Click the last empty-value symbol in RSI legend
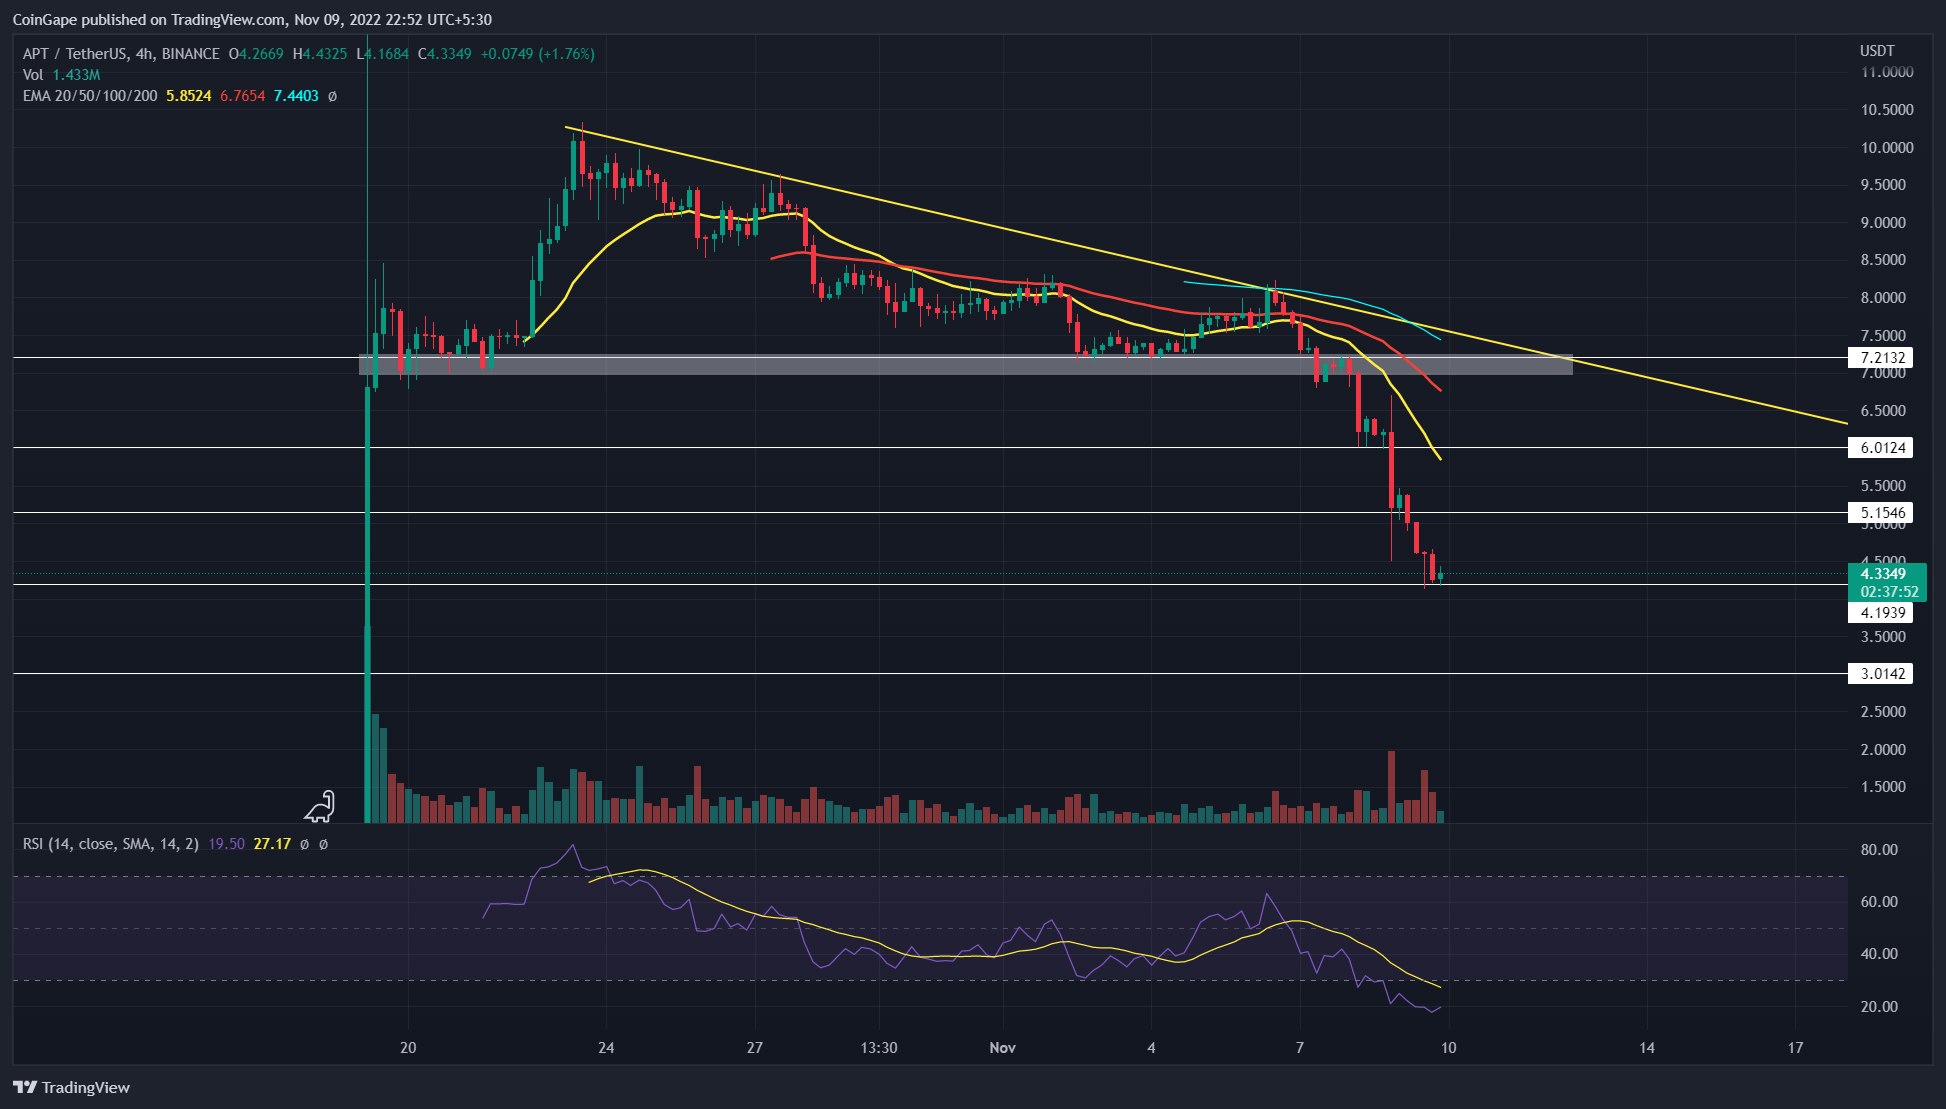The image size is (1946, 1109). pyautogui.click(x=323, y=844)
